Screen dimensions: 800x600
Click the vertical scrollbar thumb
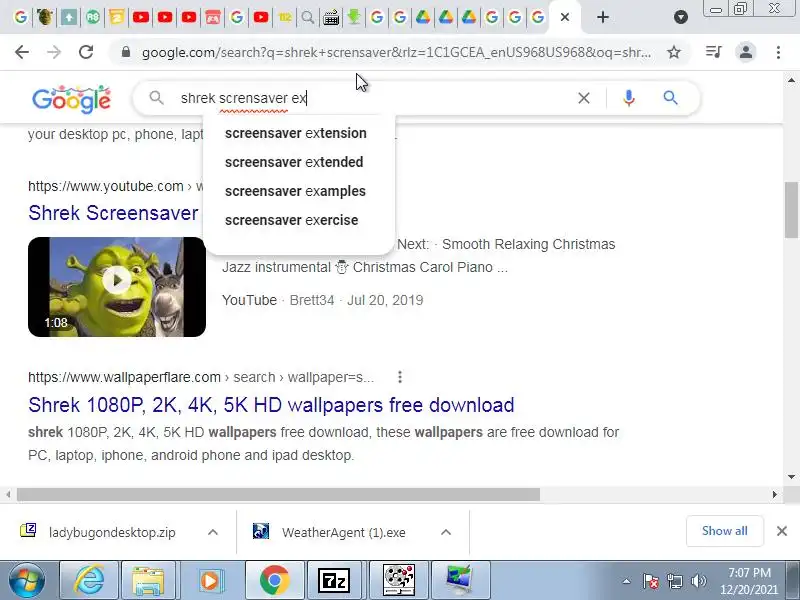792,209
